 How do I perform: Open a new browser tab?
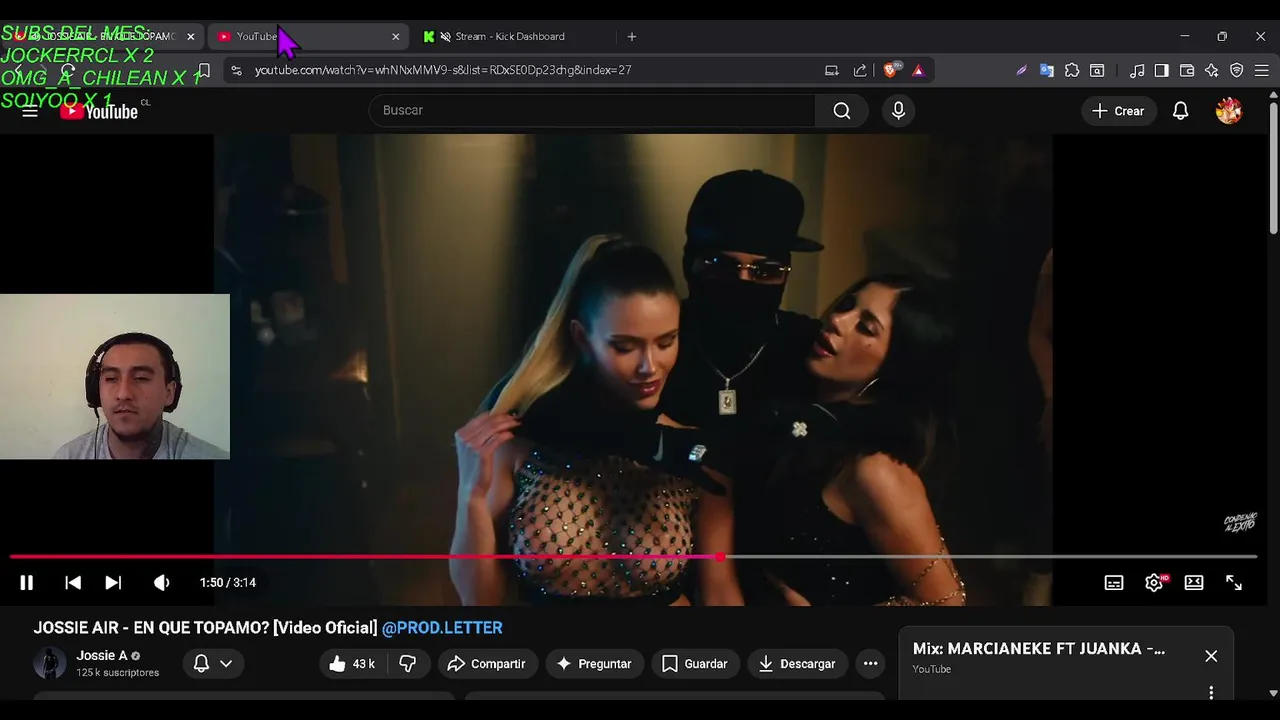point(632,37)
